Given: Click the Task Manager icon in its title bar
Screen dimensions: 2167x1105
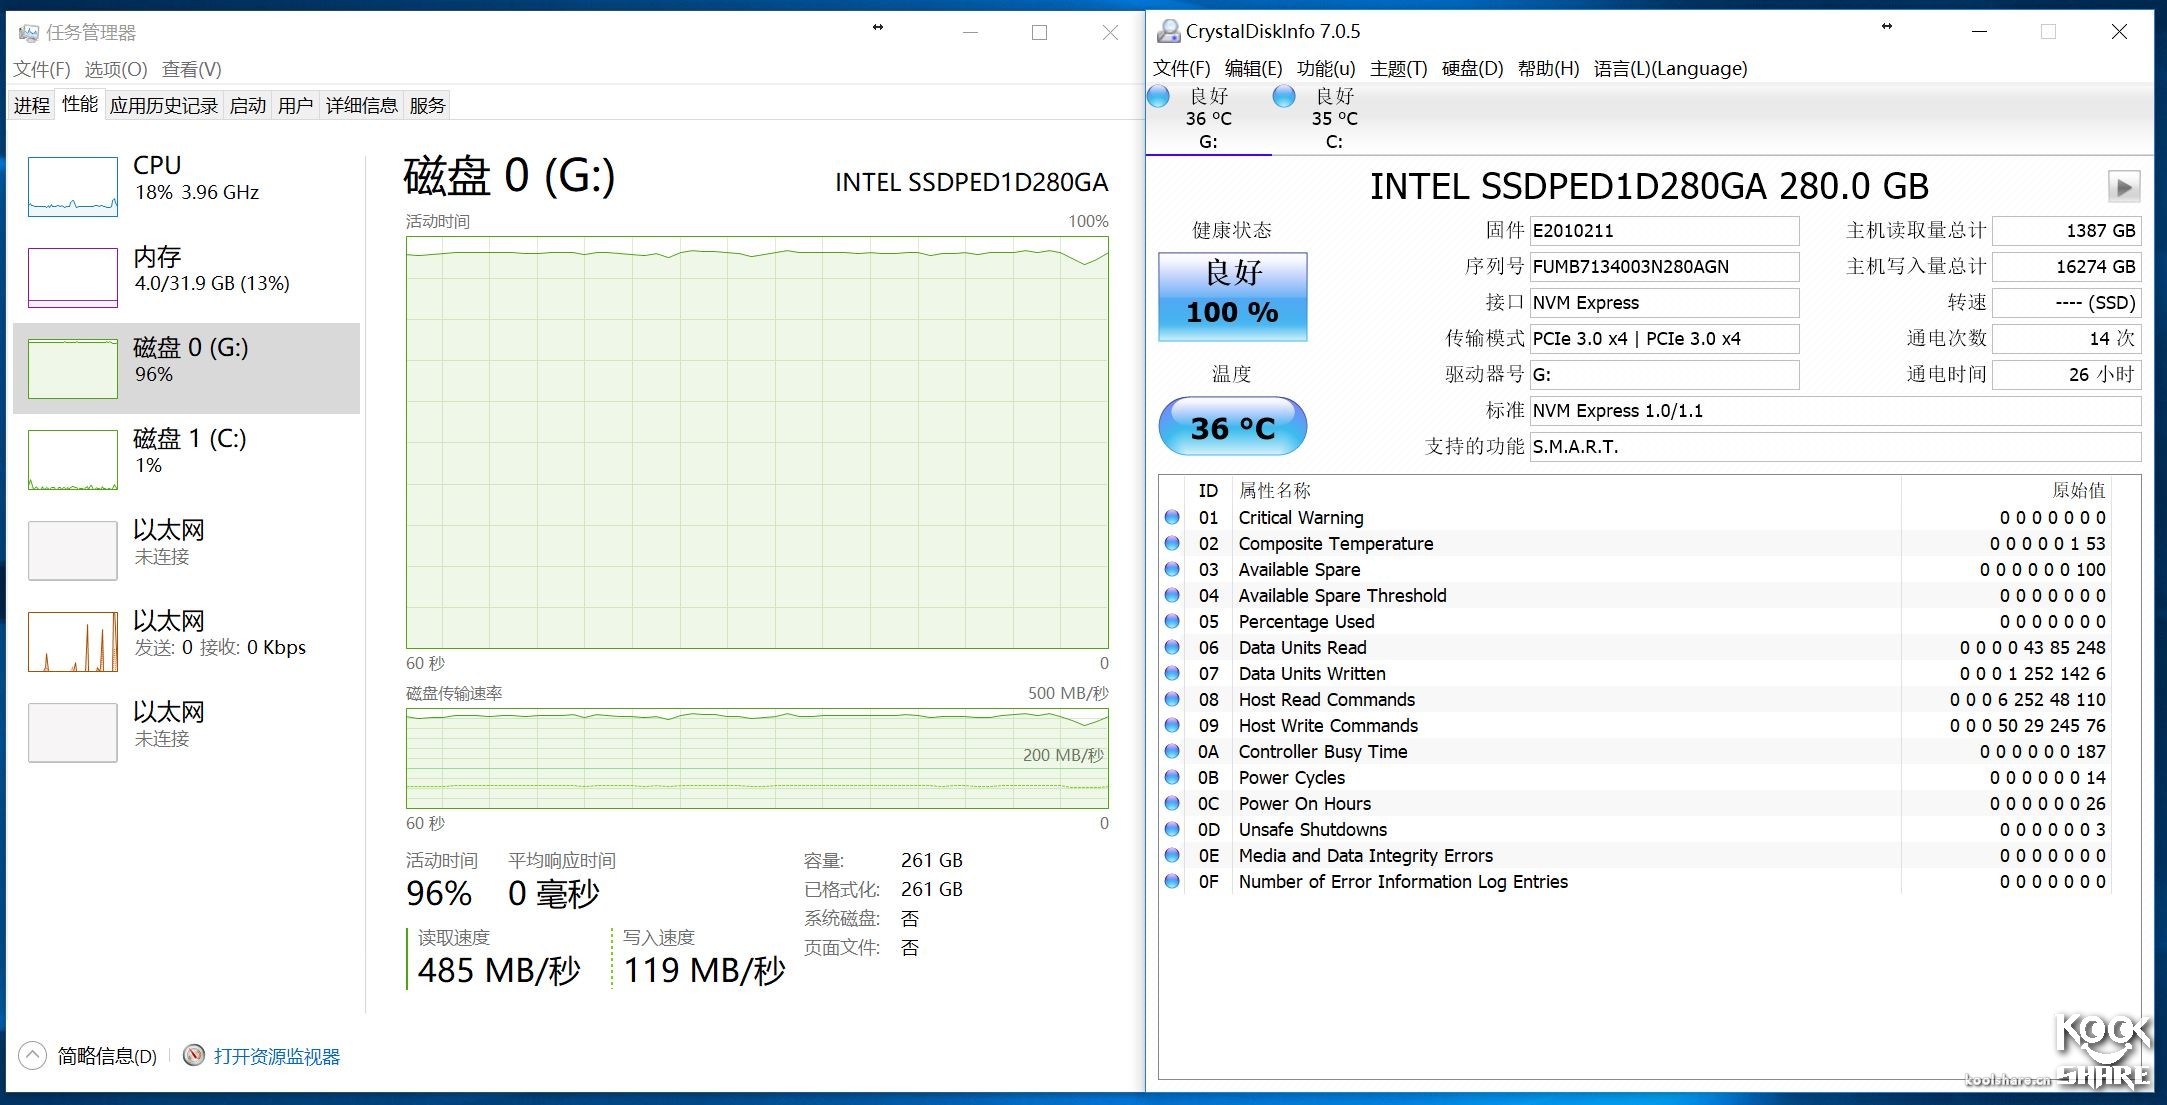Looking at the screenshot, I should pyautogui.click(x=28, y=32).
